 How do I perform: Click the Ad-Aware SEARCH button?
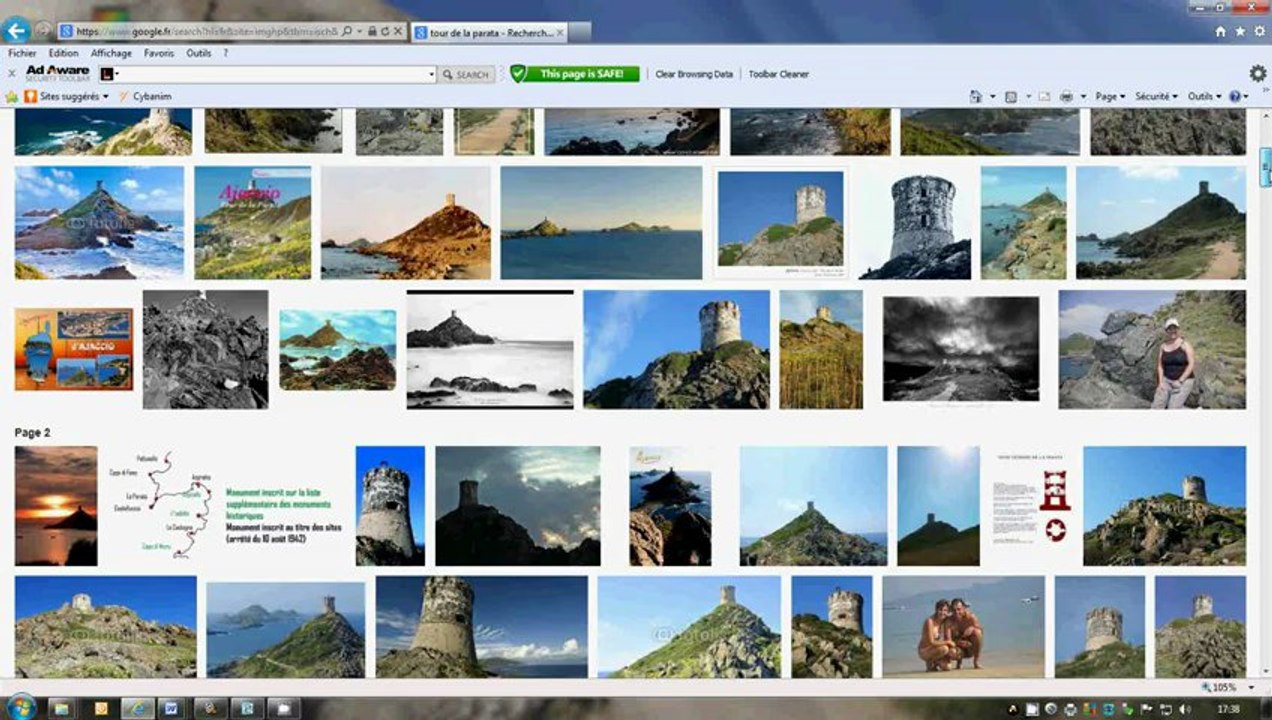[466, 74]
